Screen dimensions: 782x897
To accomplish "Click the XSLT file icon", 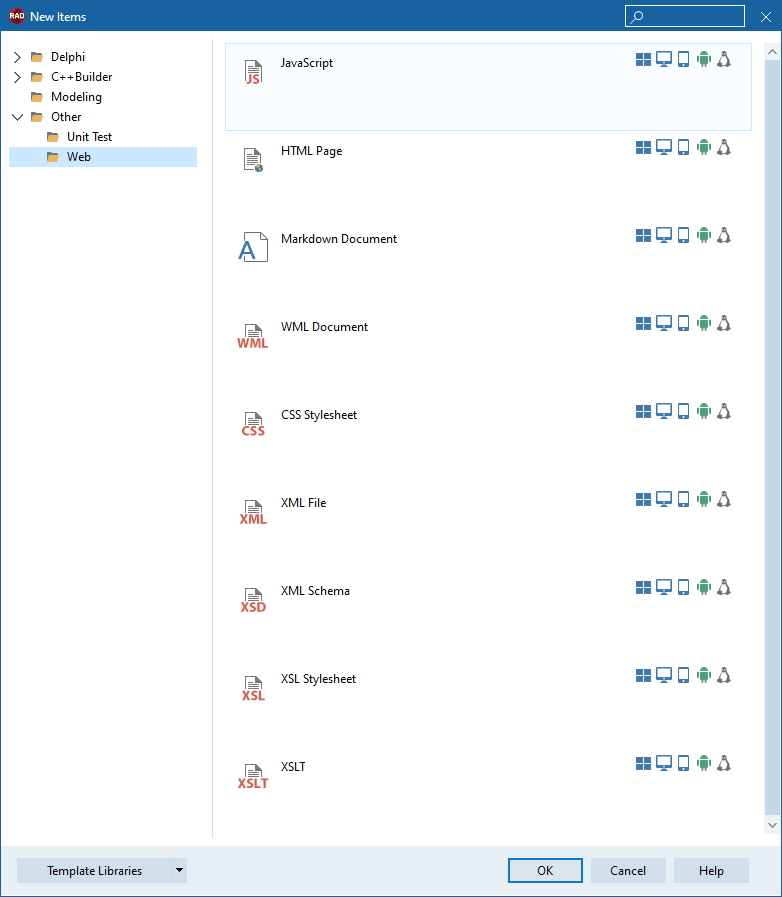I will [x=253, y=776].
